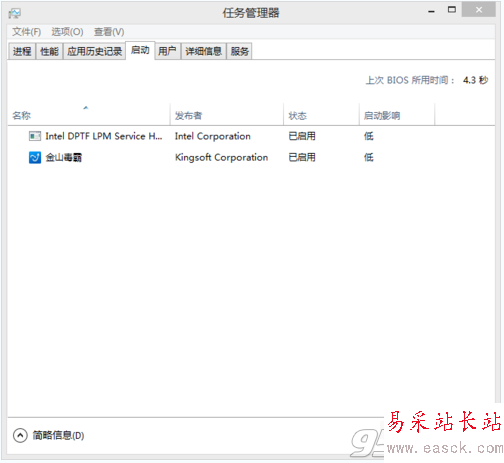Sort by the 发布者 column header

click(x=227, y=115)
